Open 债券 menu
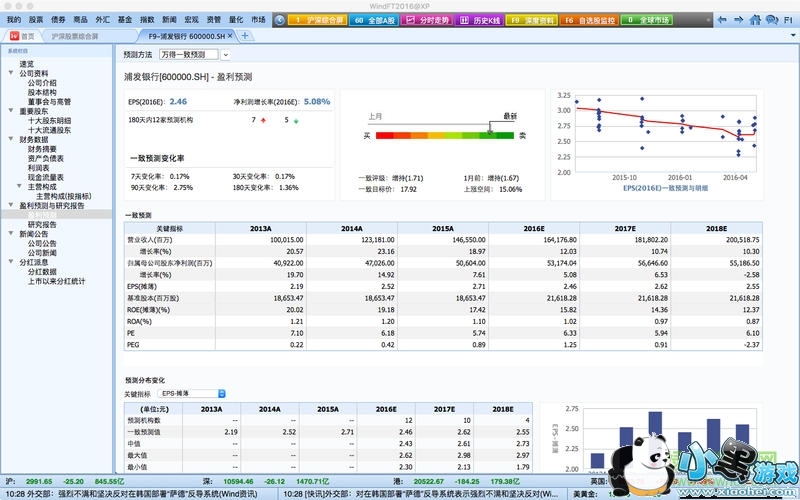 coord(58,19)
